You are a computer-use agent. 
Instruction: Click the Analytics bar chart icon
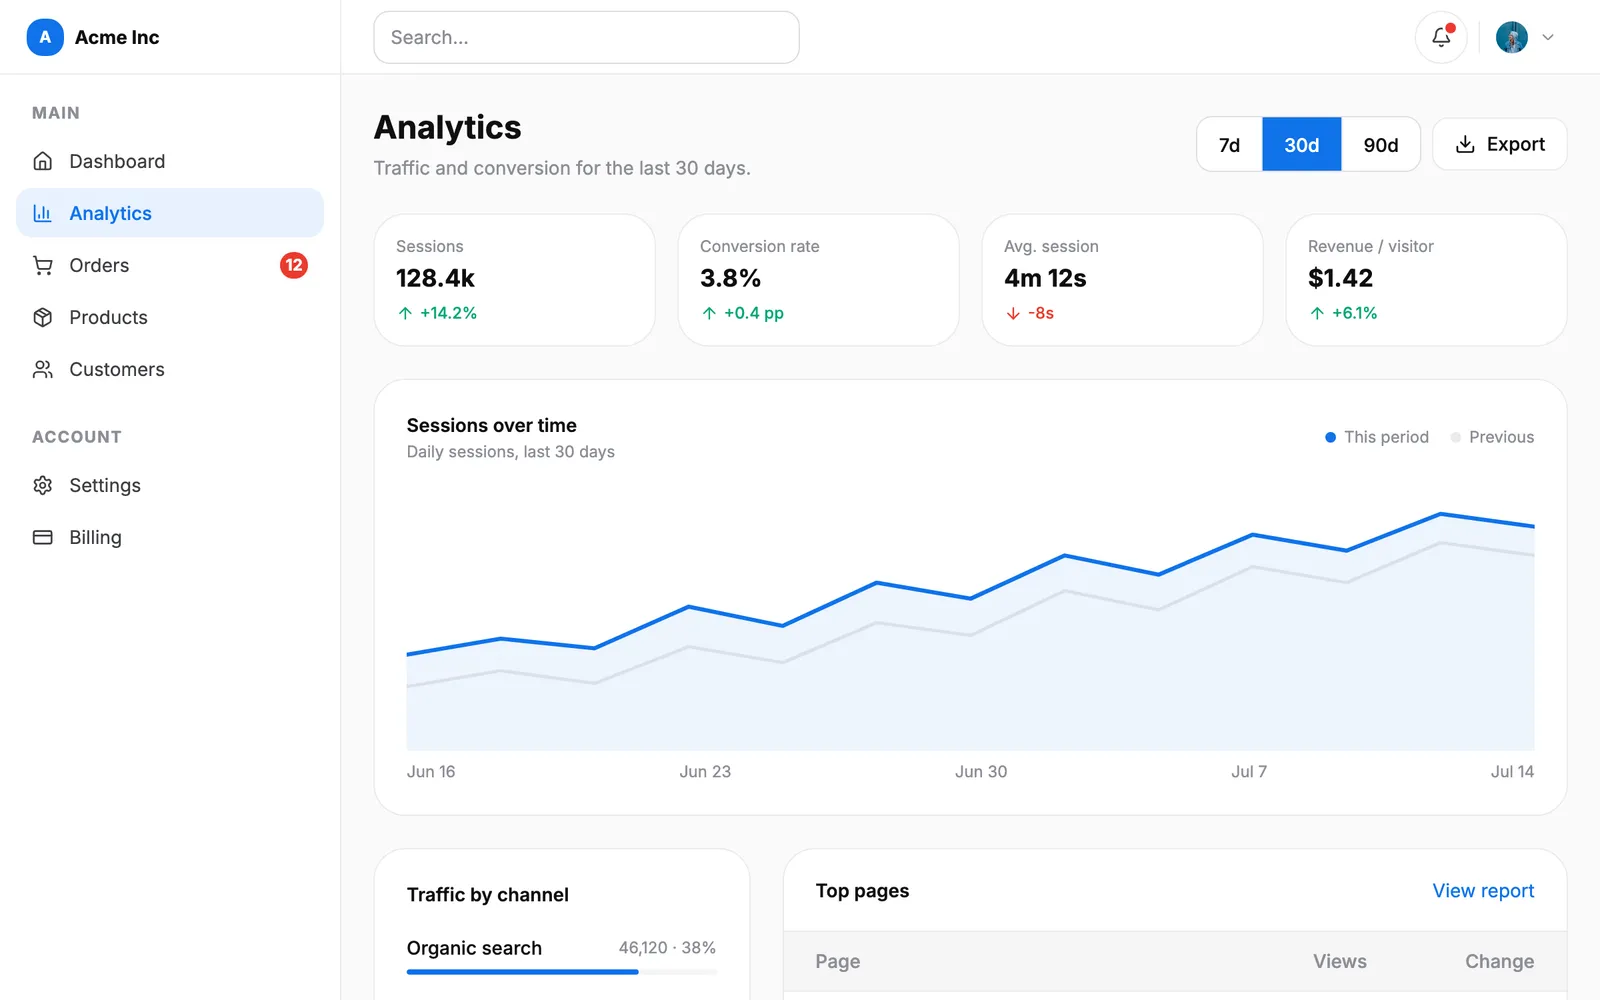click(x=43, y=213)
